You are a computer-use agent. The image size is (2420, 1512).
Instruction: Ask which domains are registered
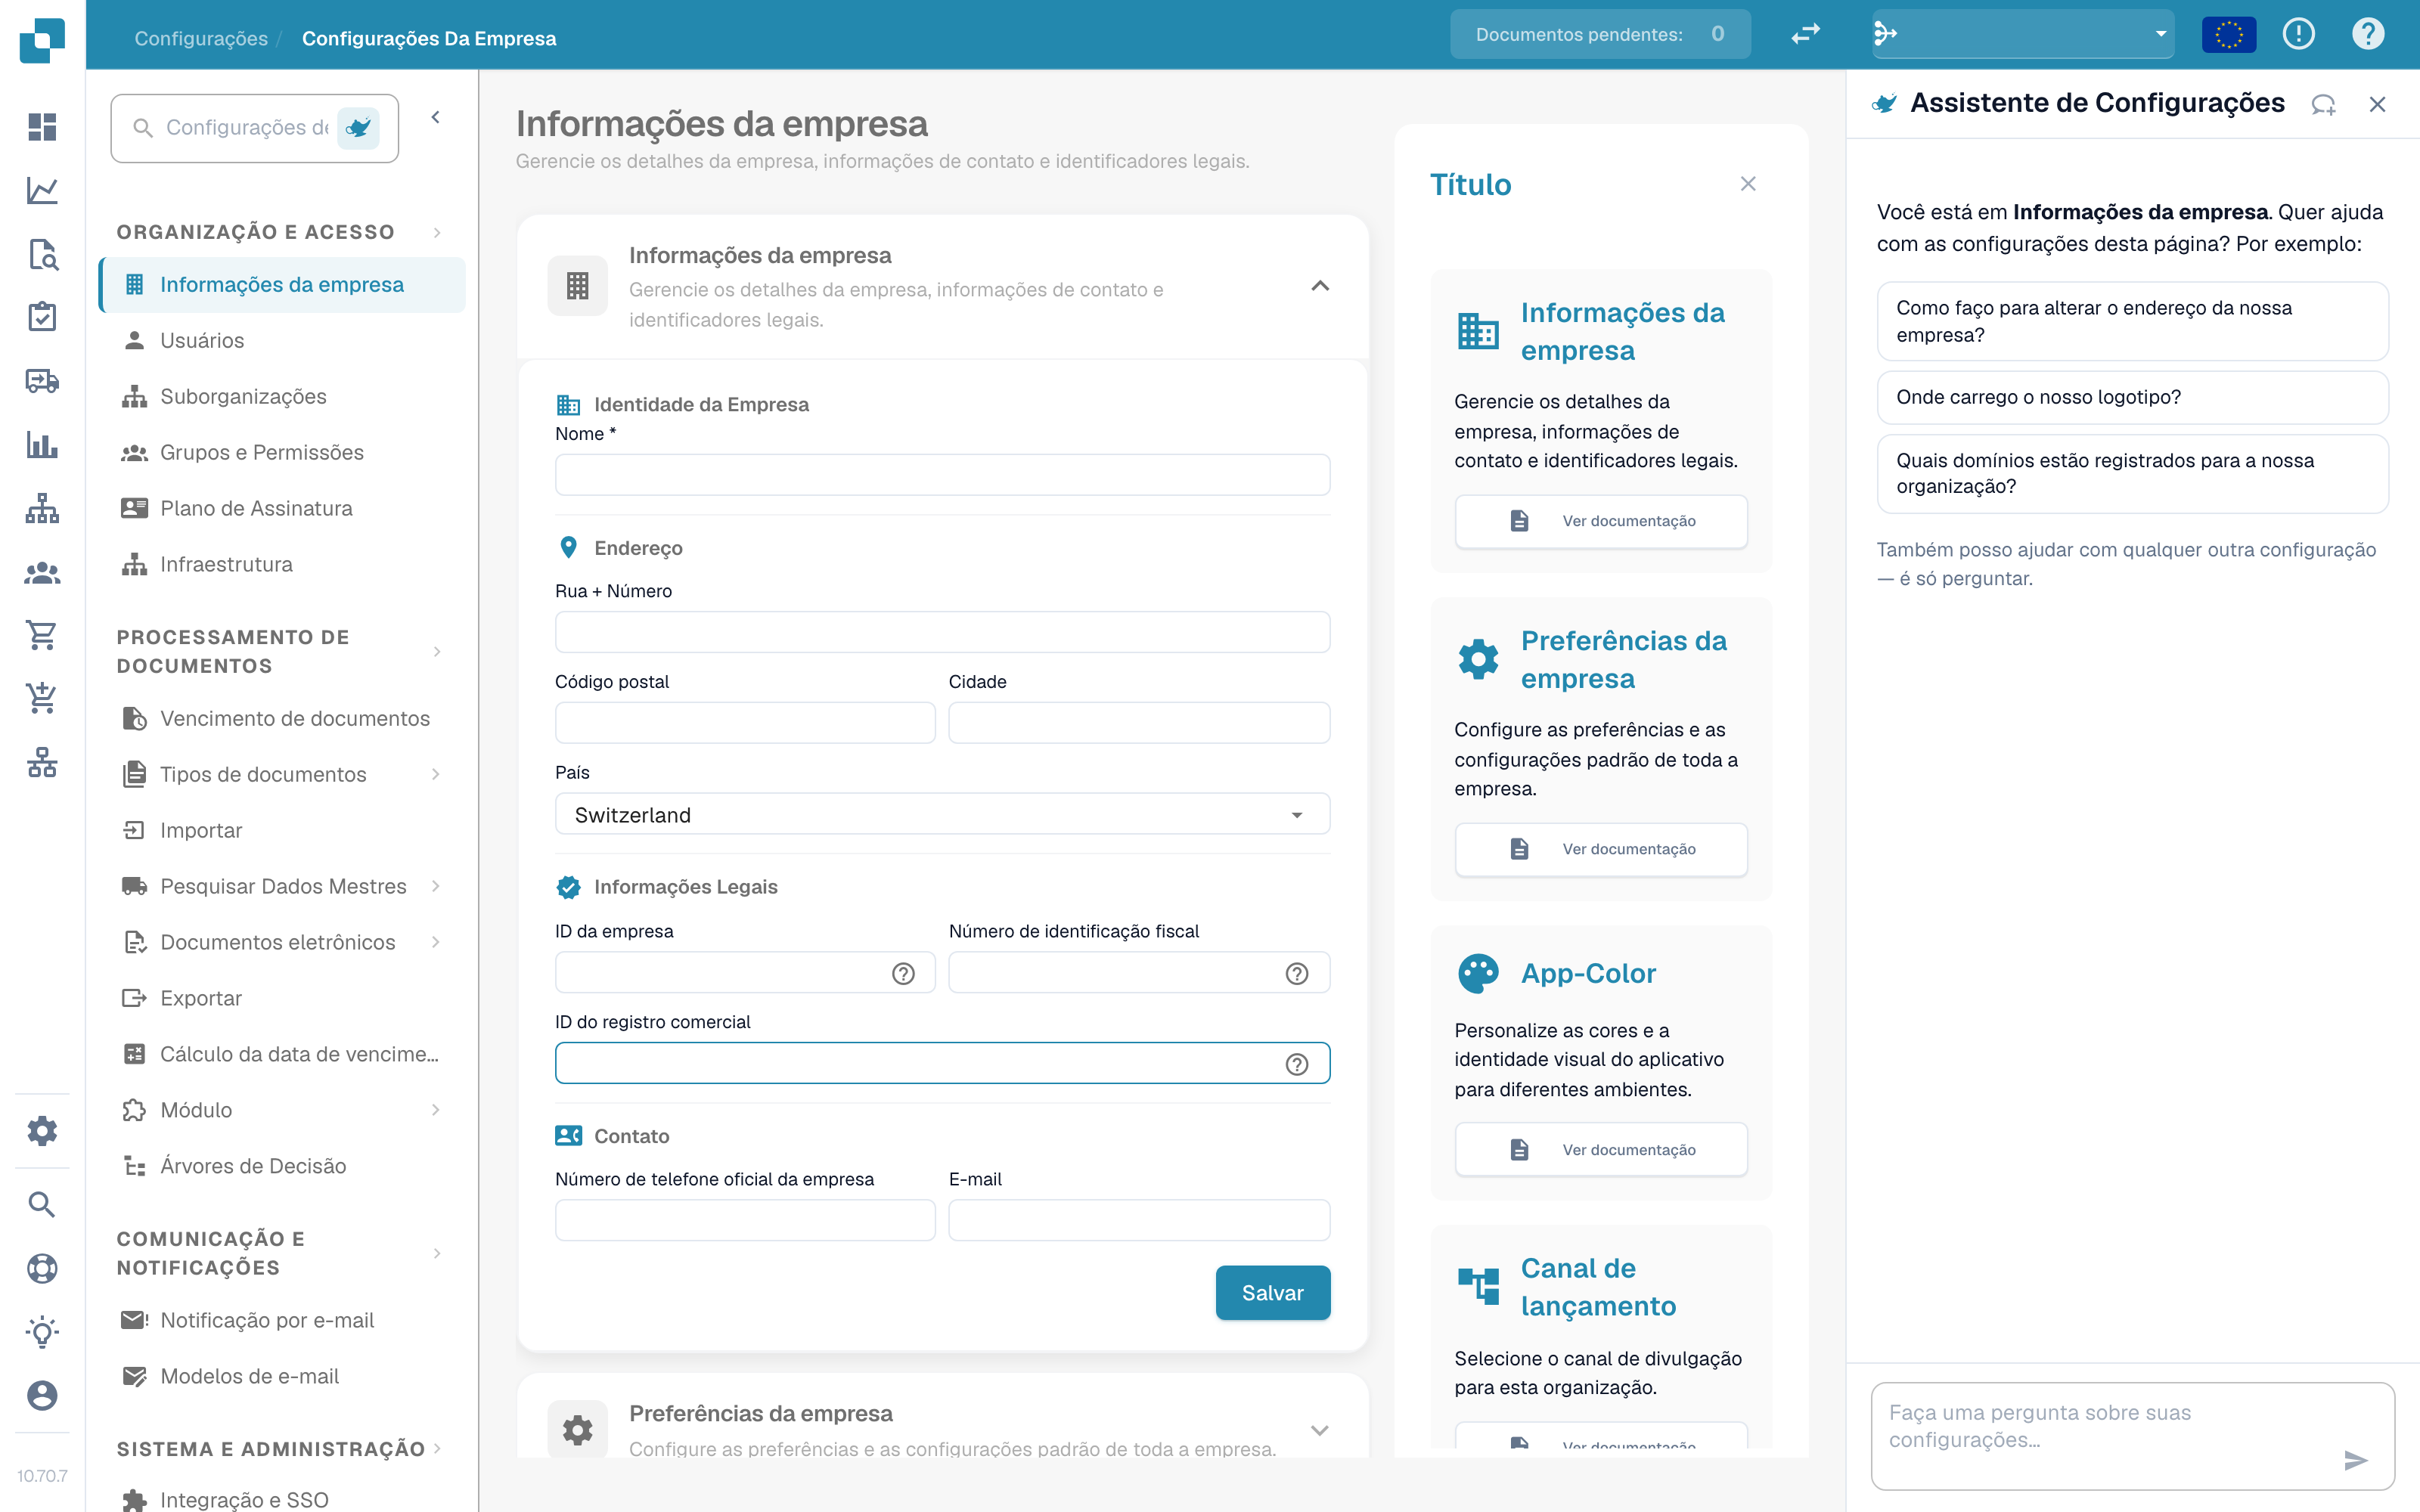coord(2132,473)
